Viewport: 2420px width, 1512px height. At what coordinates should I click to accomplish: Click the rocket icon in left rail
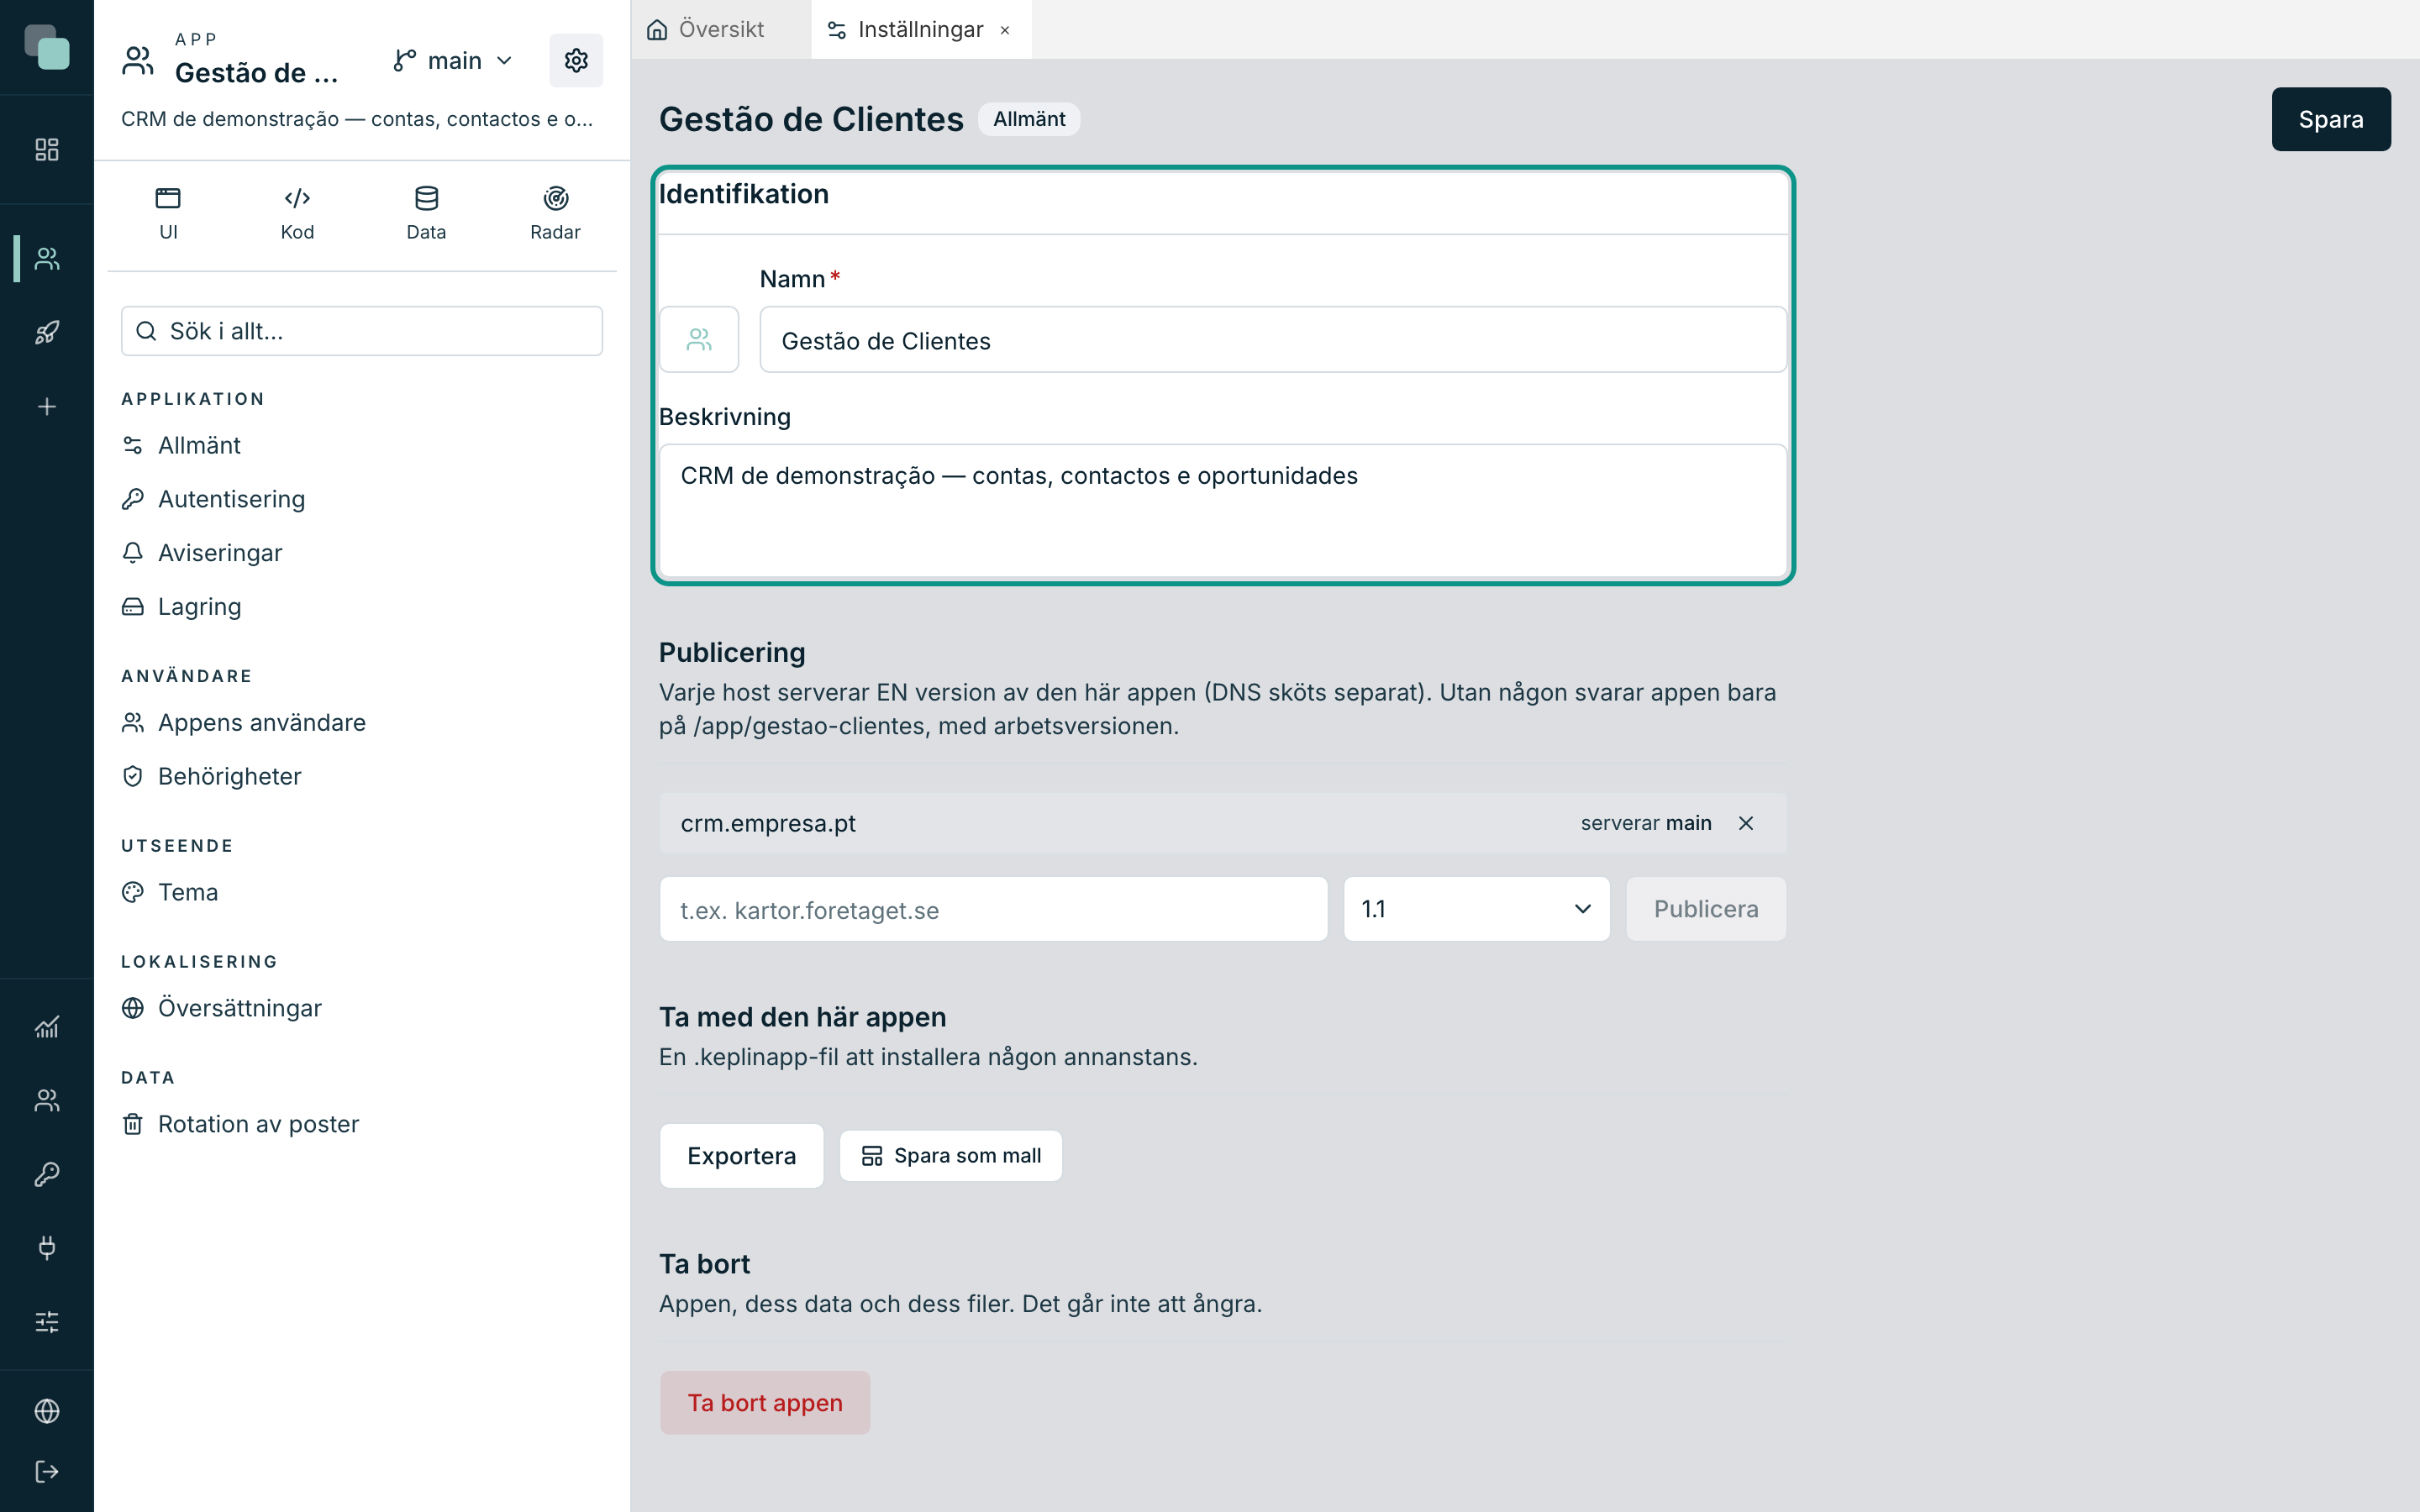click(47, 333)
